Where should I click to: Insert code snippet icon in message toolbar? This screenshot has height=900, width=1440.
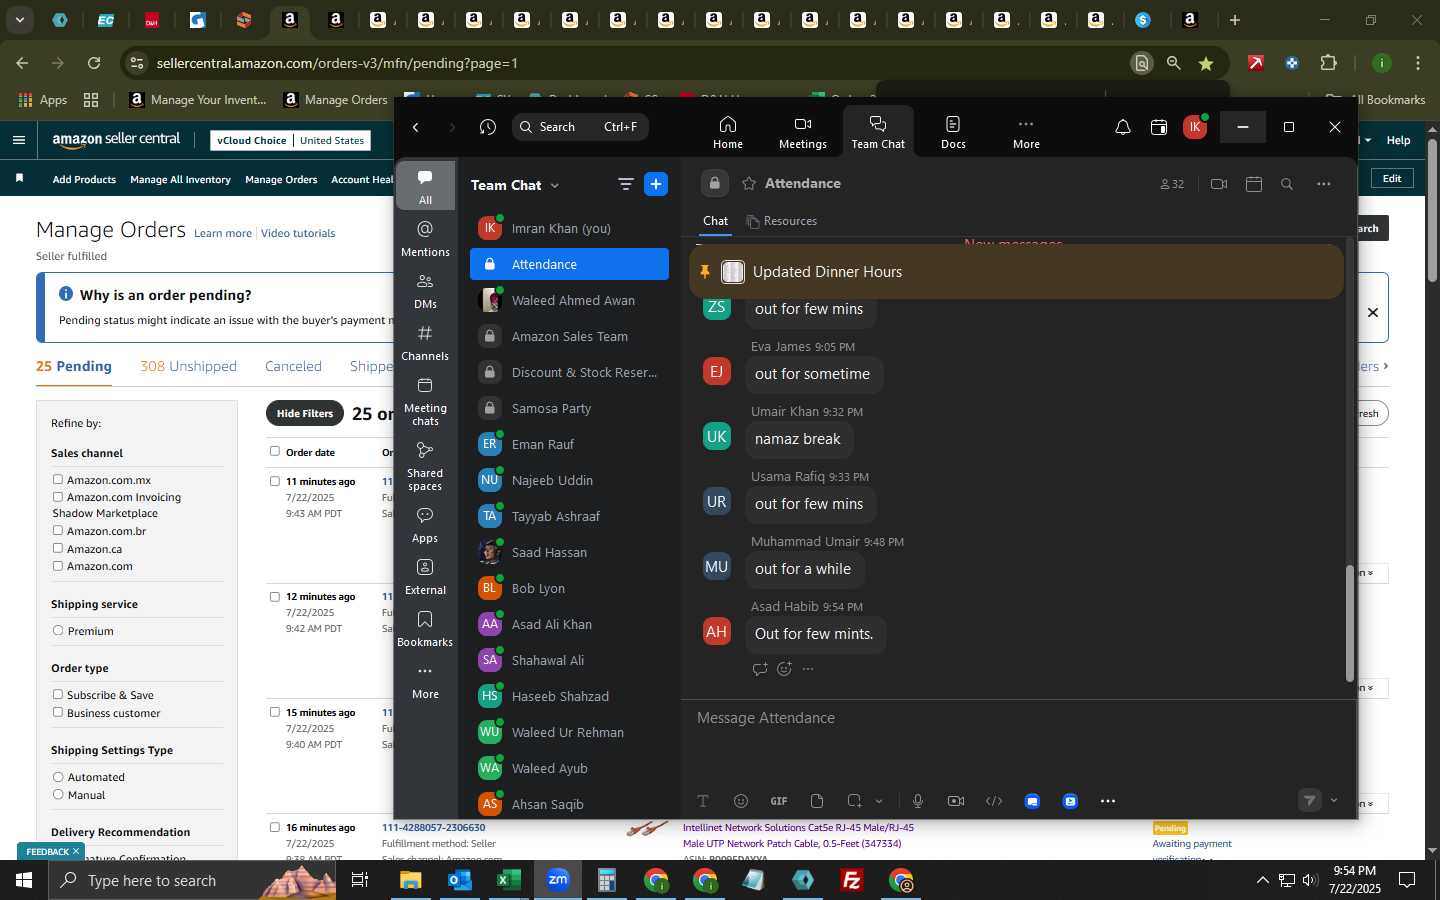point(994,801)
